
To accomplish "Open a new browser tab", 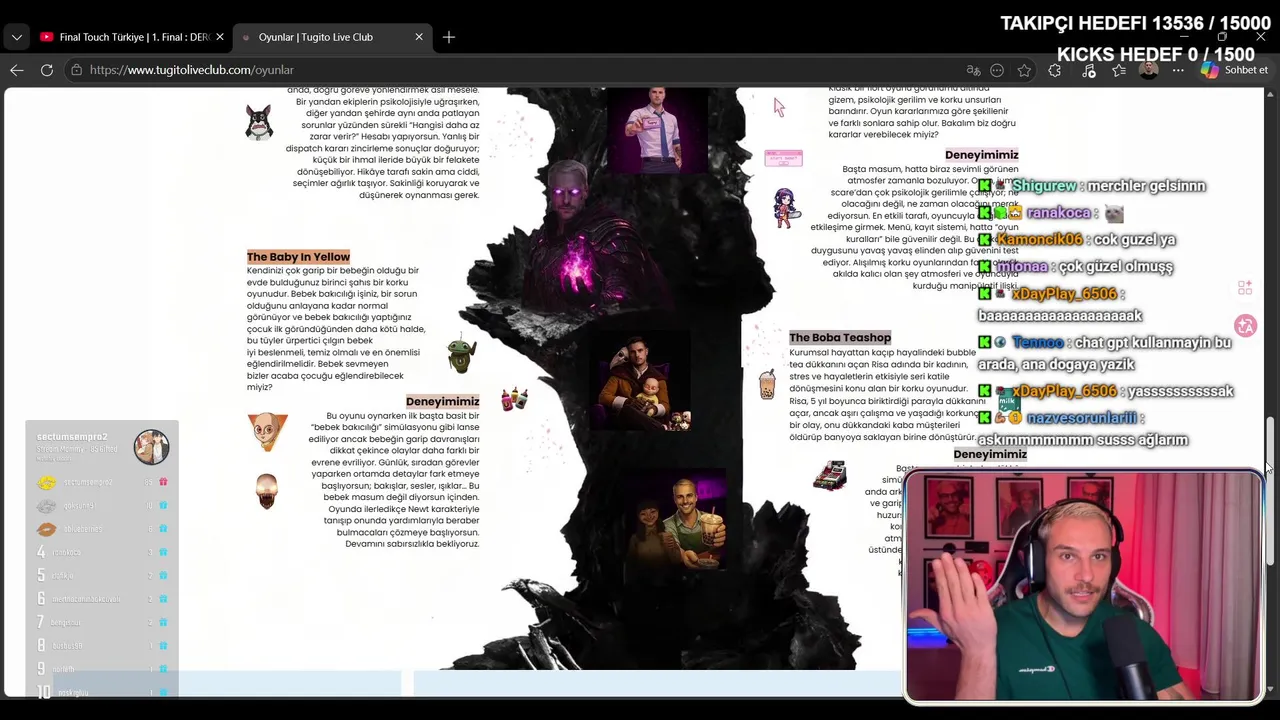I will pos(449,37).
